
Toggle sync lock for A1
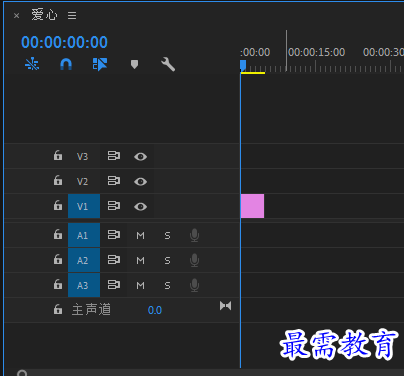pyautogui.click(x=114, y=235)
